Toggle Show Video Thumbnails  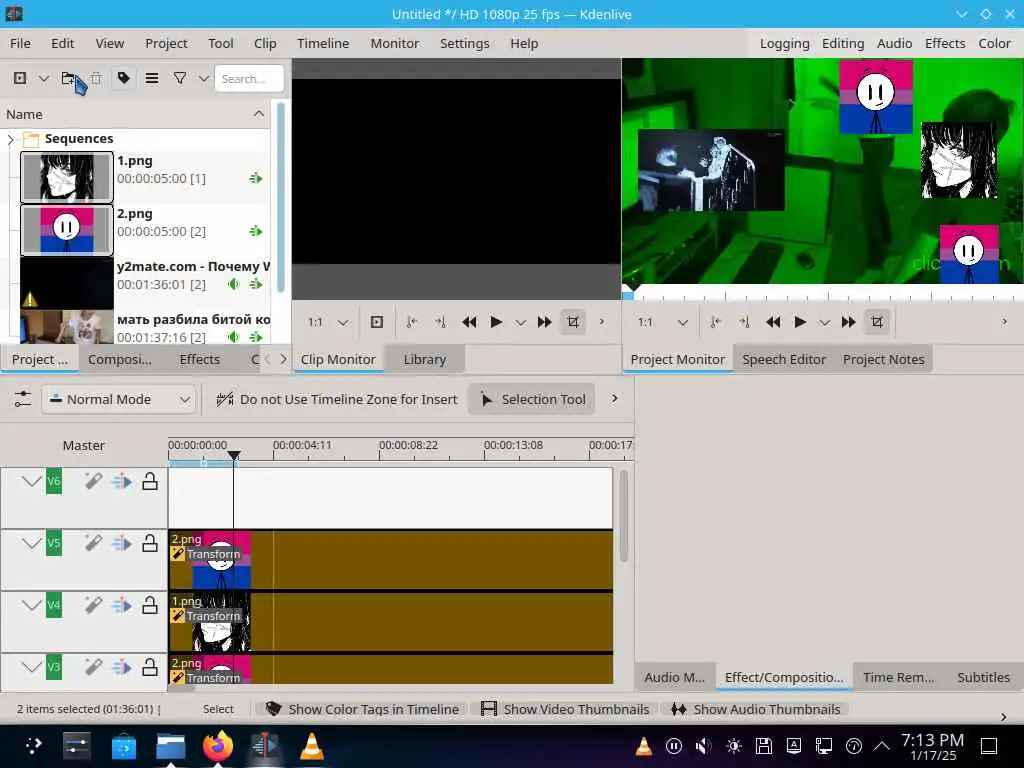[565, 709]
